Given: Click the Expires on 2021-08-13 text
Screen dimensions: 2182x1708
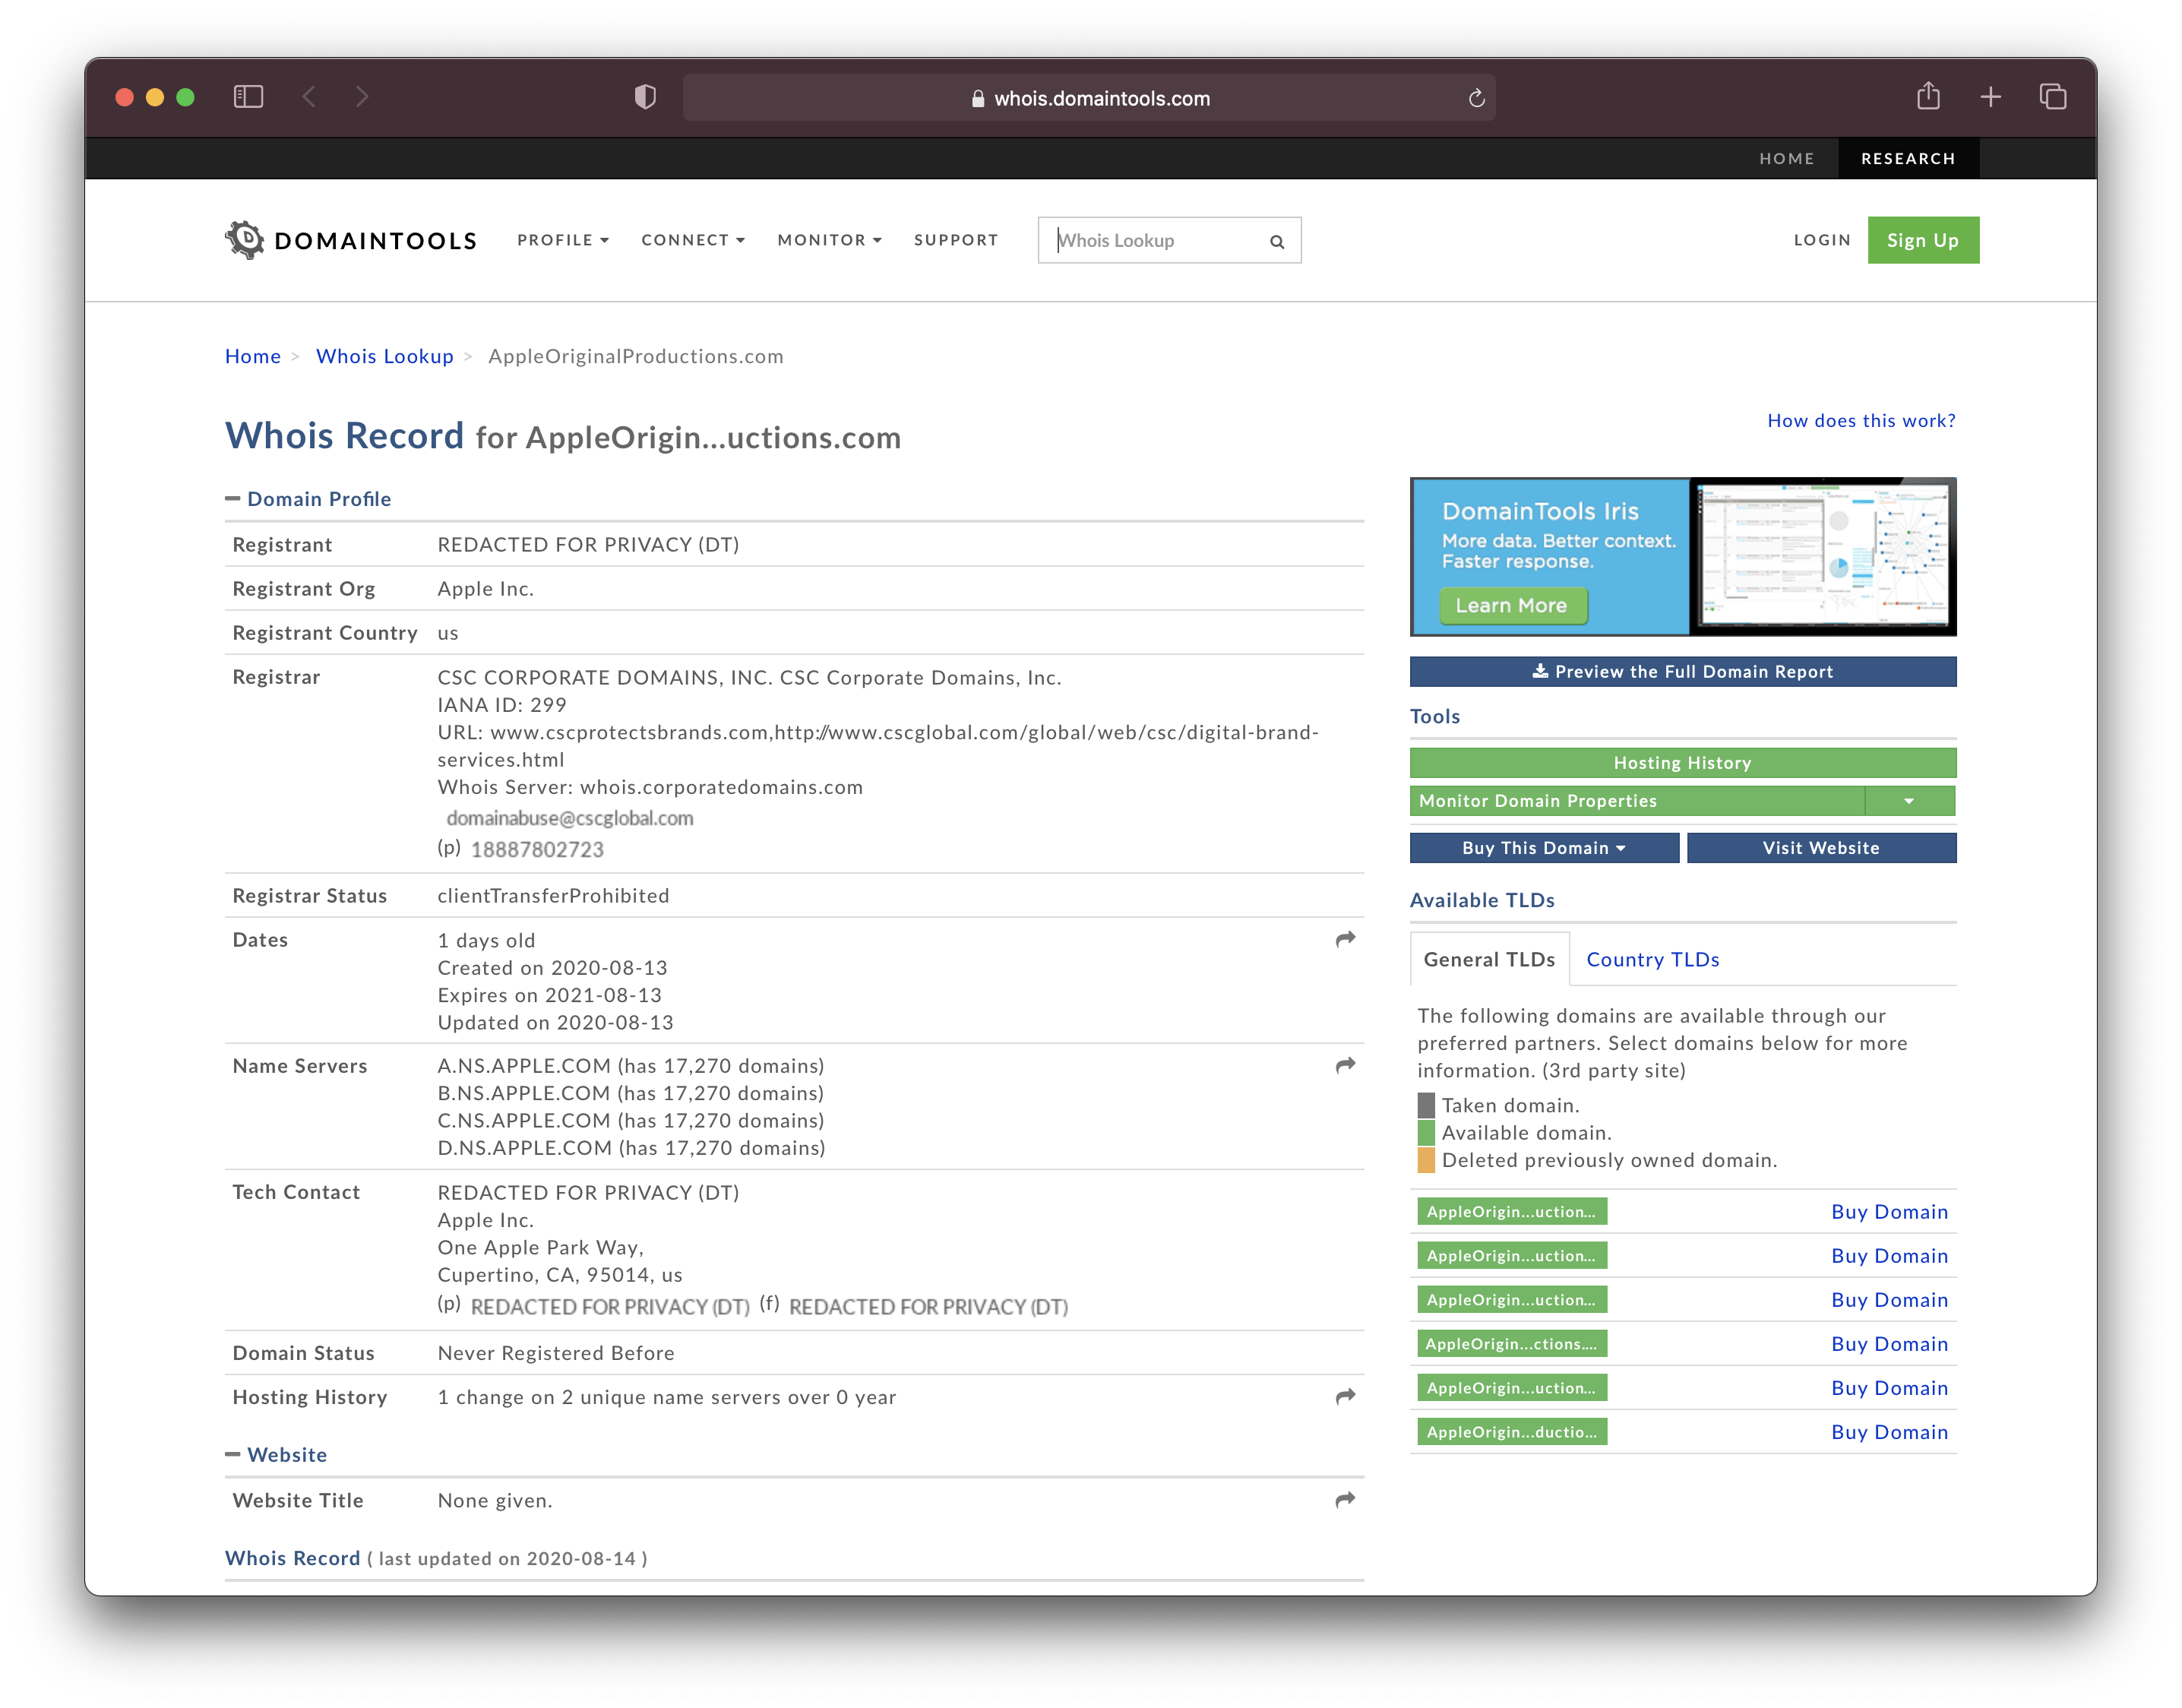Looking at the screenshot, I should tap(549, 995).
